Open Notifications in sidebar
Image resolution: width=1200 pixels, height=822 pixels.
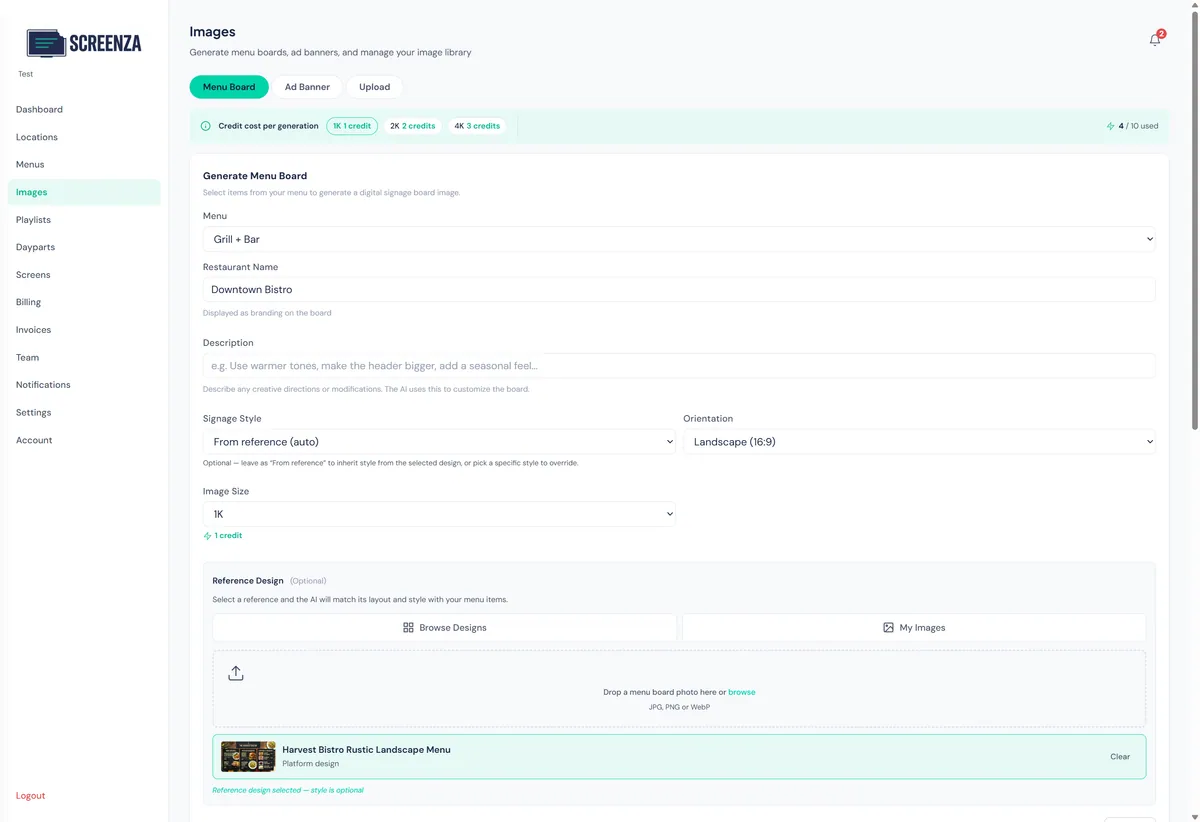tap(84, 384)
